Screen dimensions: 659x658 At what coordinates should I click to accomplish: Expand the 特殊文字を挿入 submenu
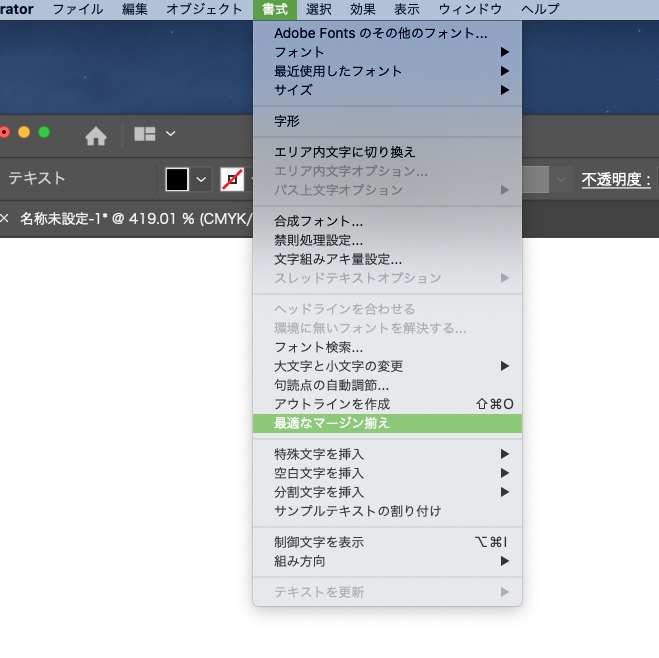point(319,454)
